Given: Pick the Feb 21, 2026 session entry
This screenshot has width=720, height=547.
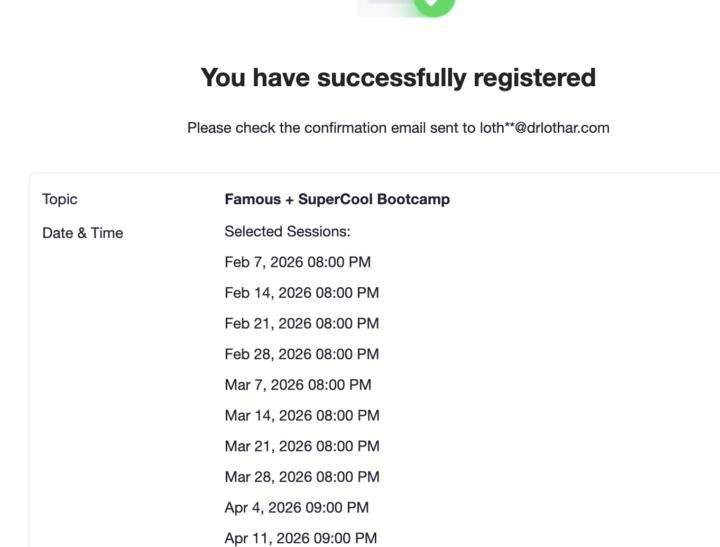Looking at the screenshot, I should (302, 323).
